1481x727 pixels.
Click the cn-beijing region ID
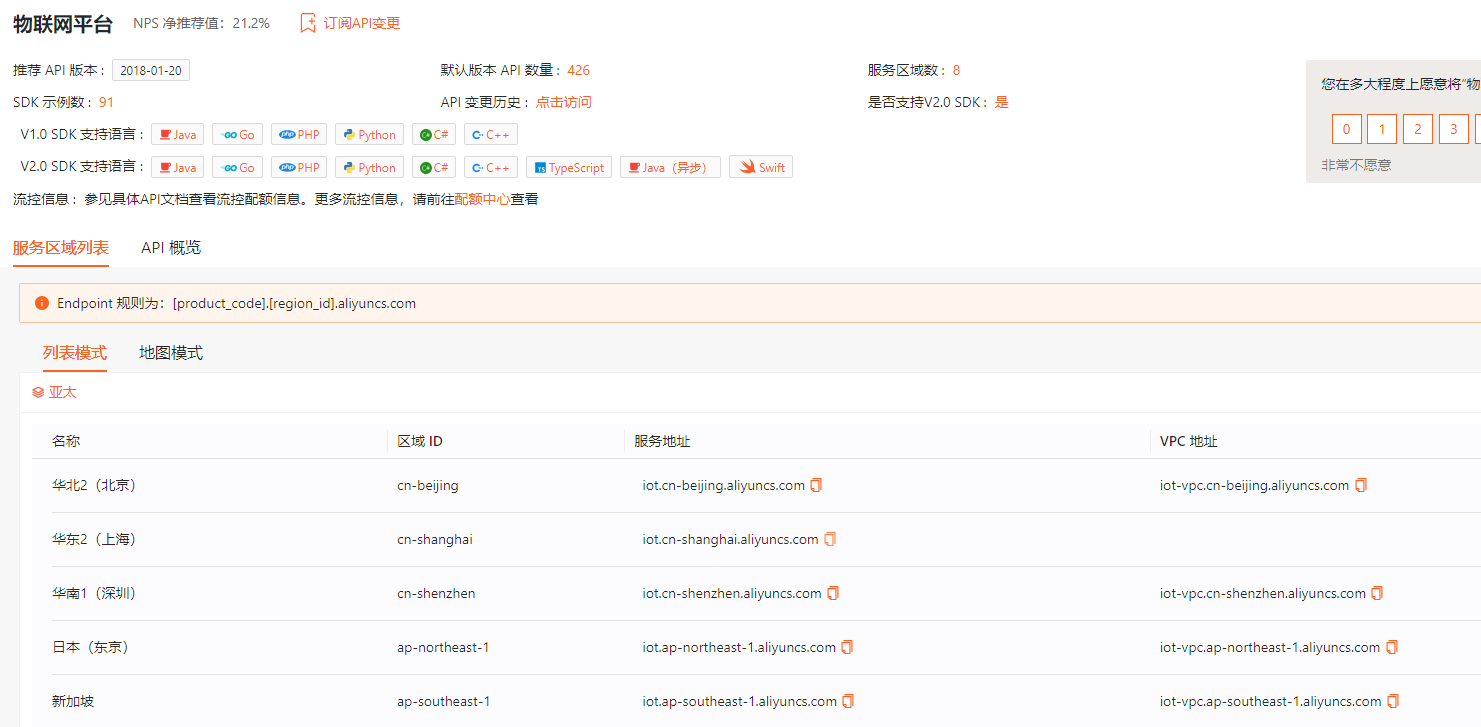[x=428, y=485]
